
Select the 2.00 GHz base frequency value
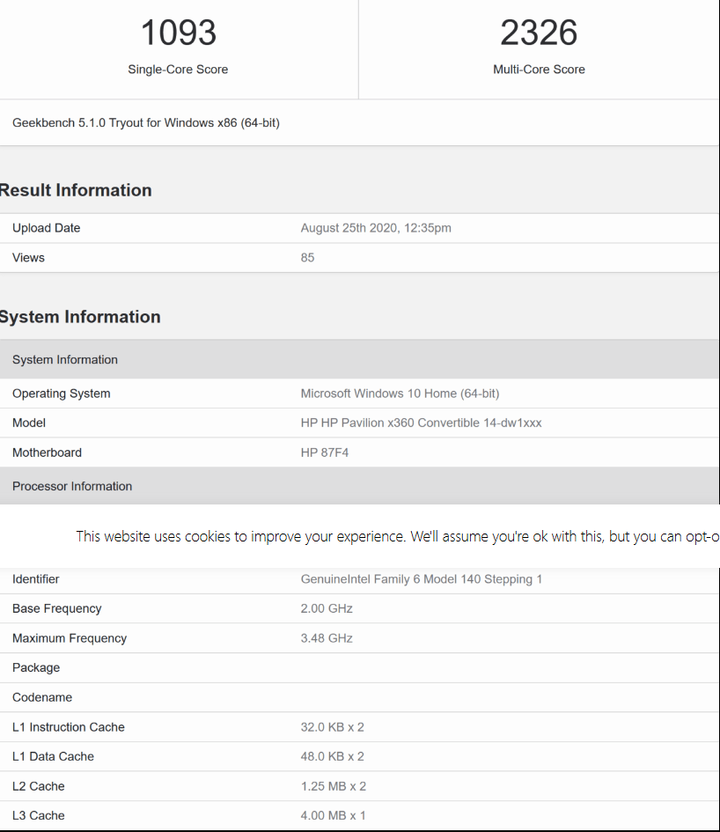coord(326,609)
